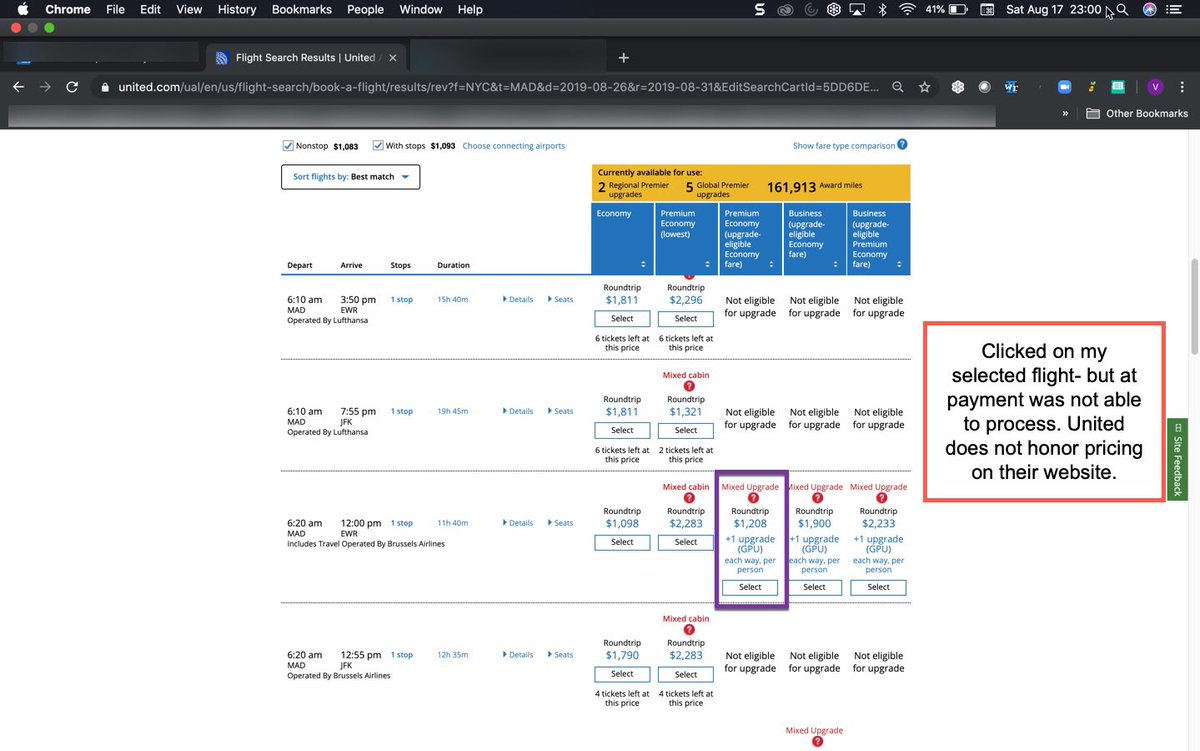Expand Details for the 7:55 pm JFK flight

coord(518,411)
